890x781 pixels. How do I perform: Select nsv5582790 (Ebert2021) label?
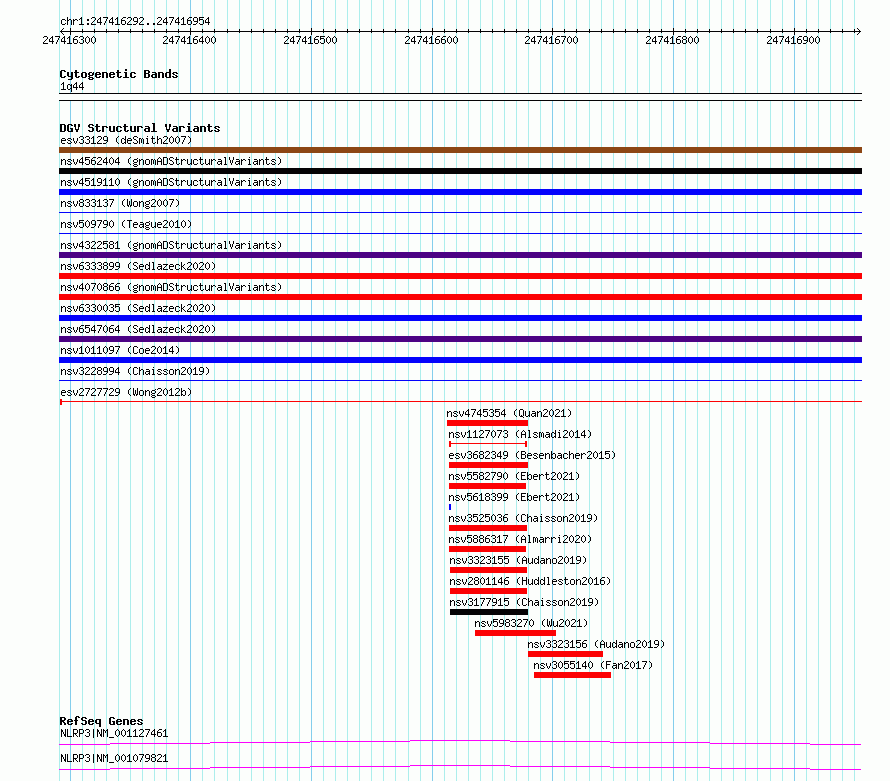(x=514, y=476)
